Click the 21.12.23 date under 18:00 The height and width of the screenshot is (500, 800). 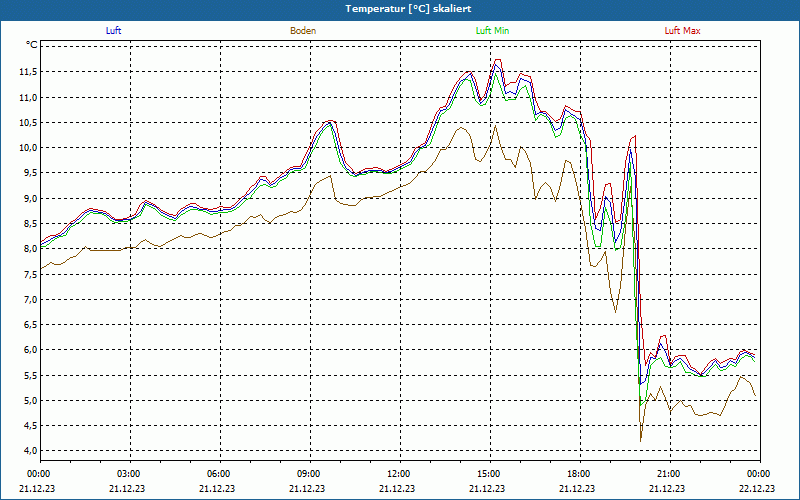point(577,488)
